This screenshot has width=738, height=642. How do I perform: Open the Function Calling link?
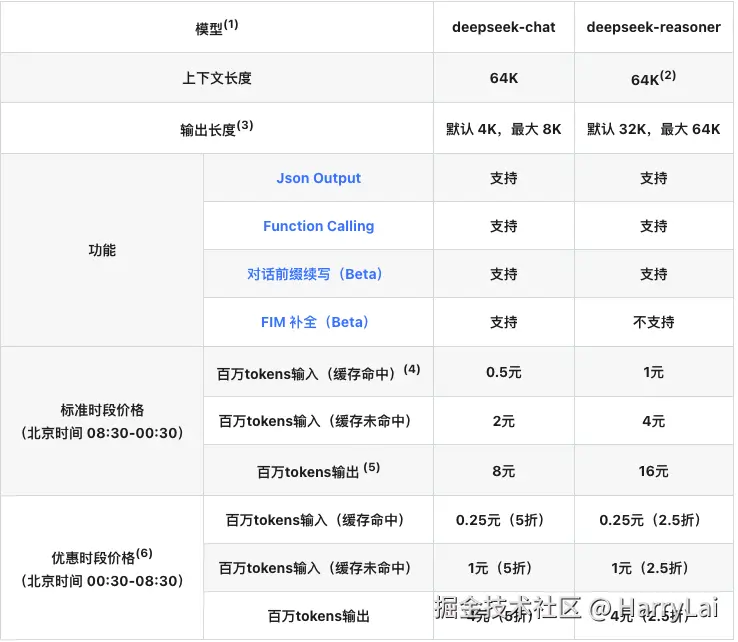coord(319,226)
